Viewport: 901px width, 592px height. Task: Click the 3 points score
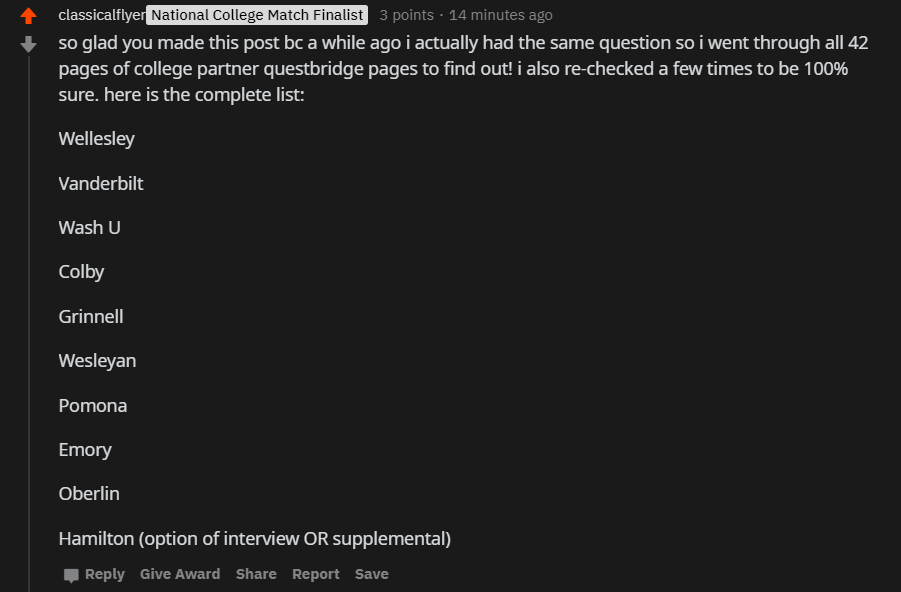[x=405, y=14]
